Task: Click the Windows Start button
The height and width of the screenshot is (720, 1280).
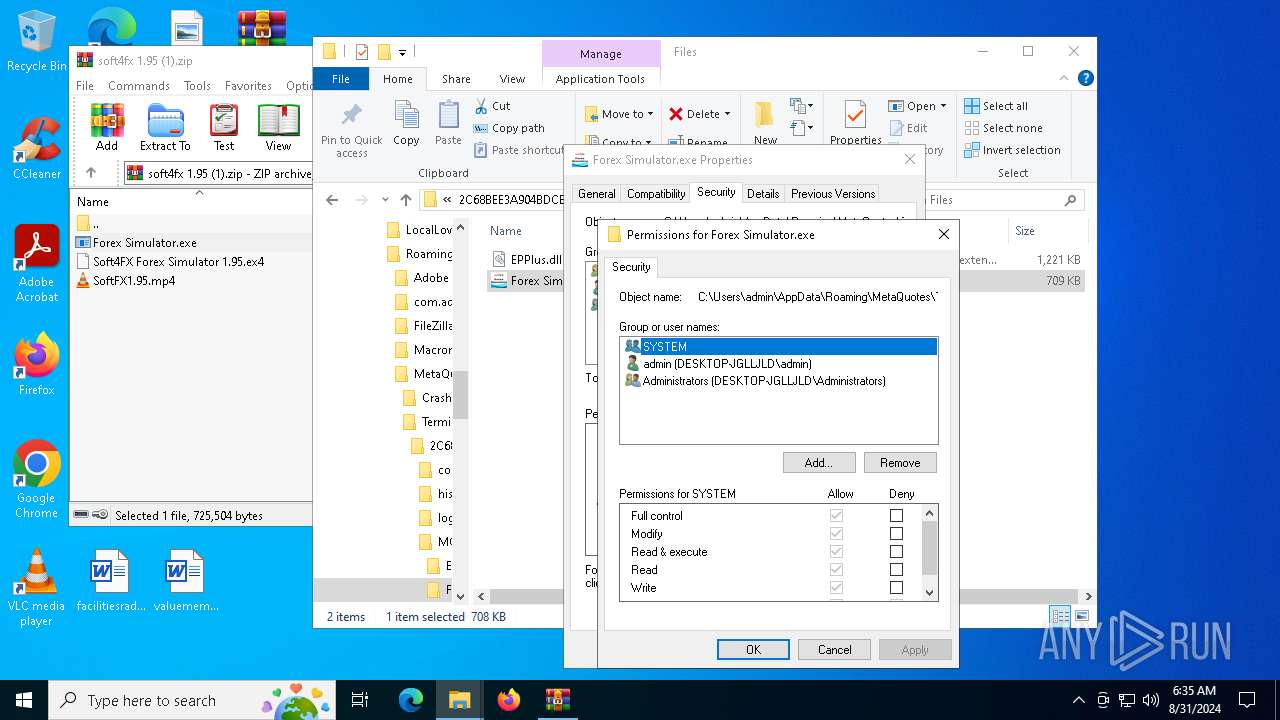Action: [x=24, y=700]
